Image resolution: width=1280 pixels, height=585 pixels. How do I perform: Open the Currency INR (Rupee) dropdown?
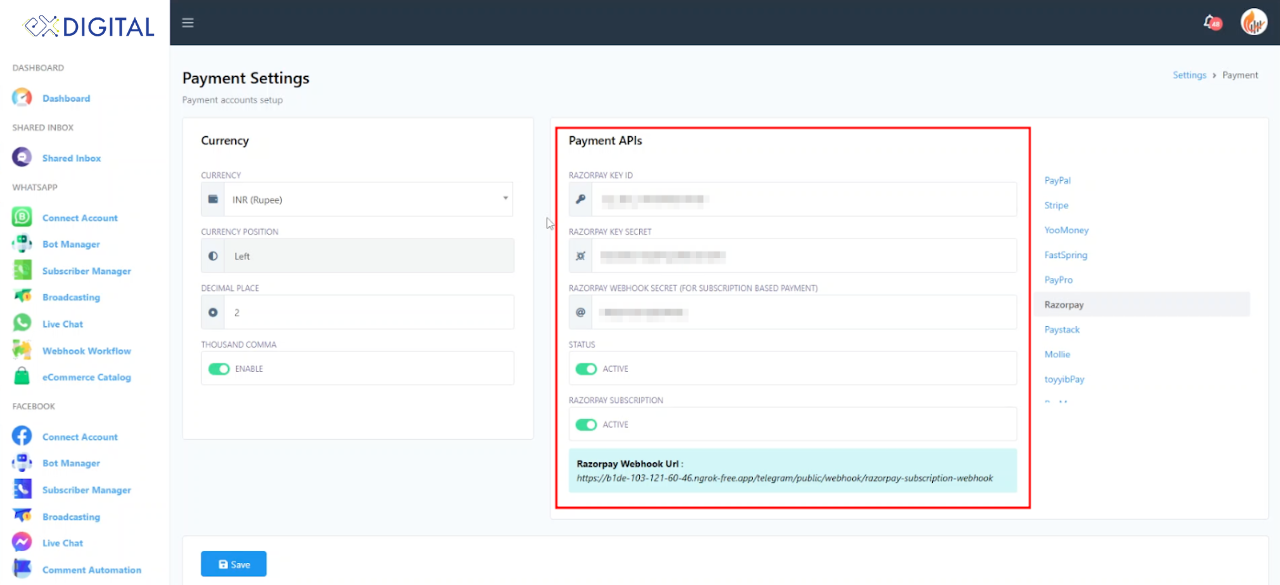tap(369, 199)
